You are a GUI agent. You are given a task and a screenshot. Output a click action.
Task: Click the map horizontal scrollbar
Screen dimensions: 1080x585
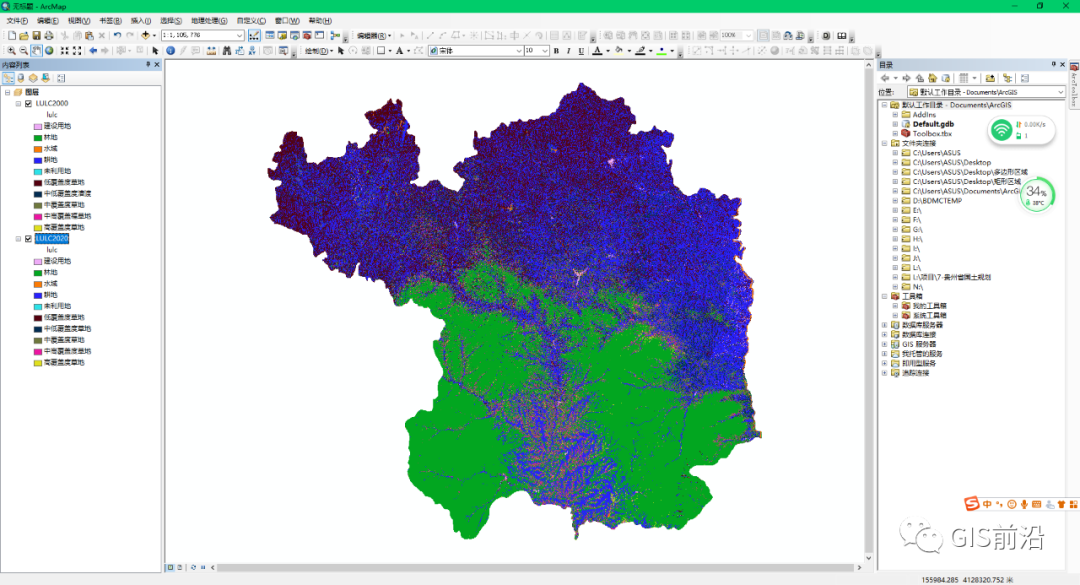pyautogui.click(x=535, y=567)
